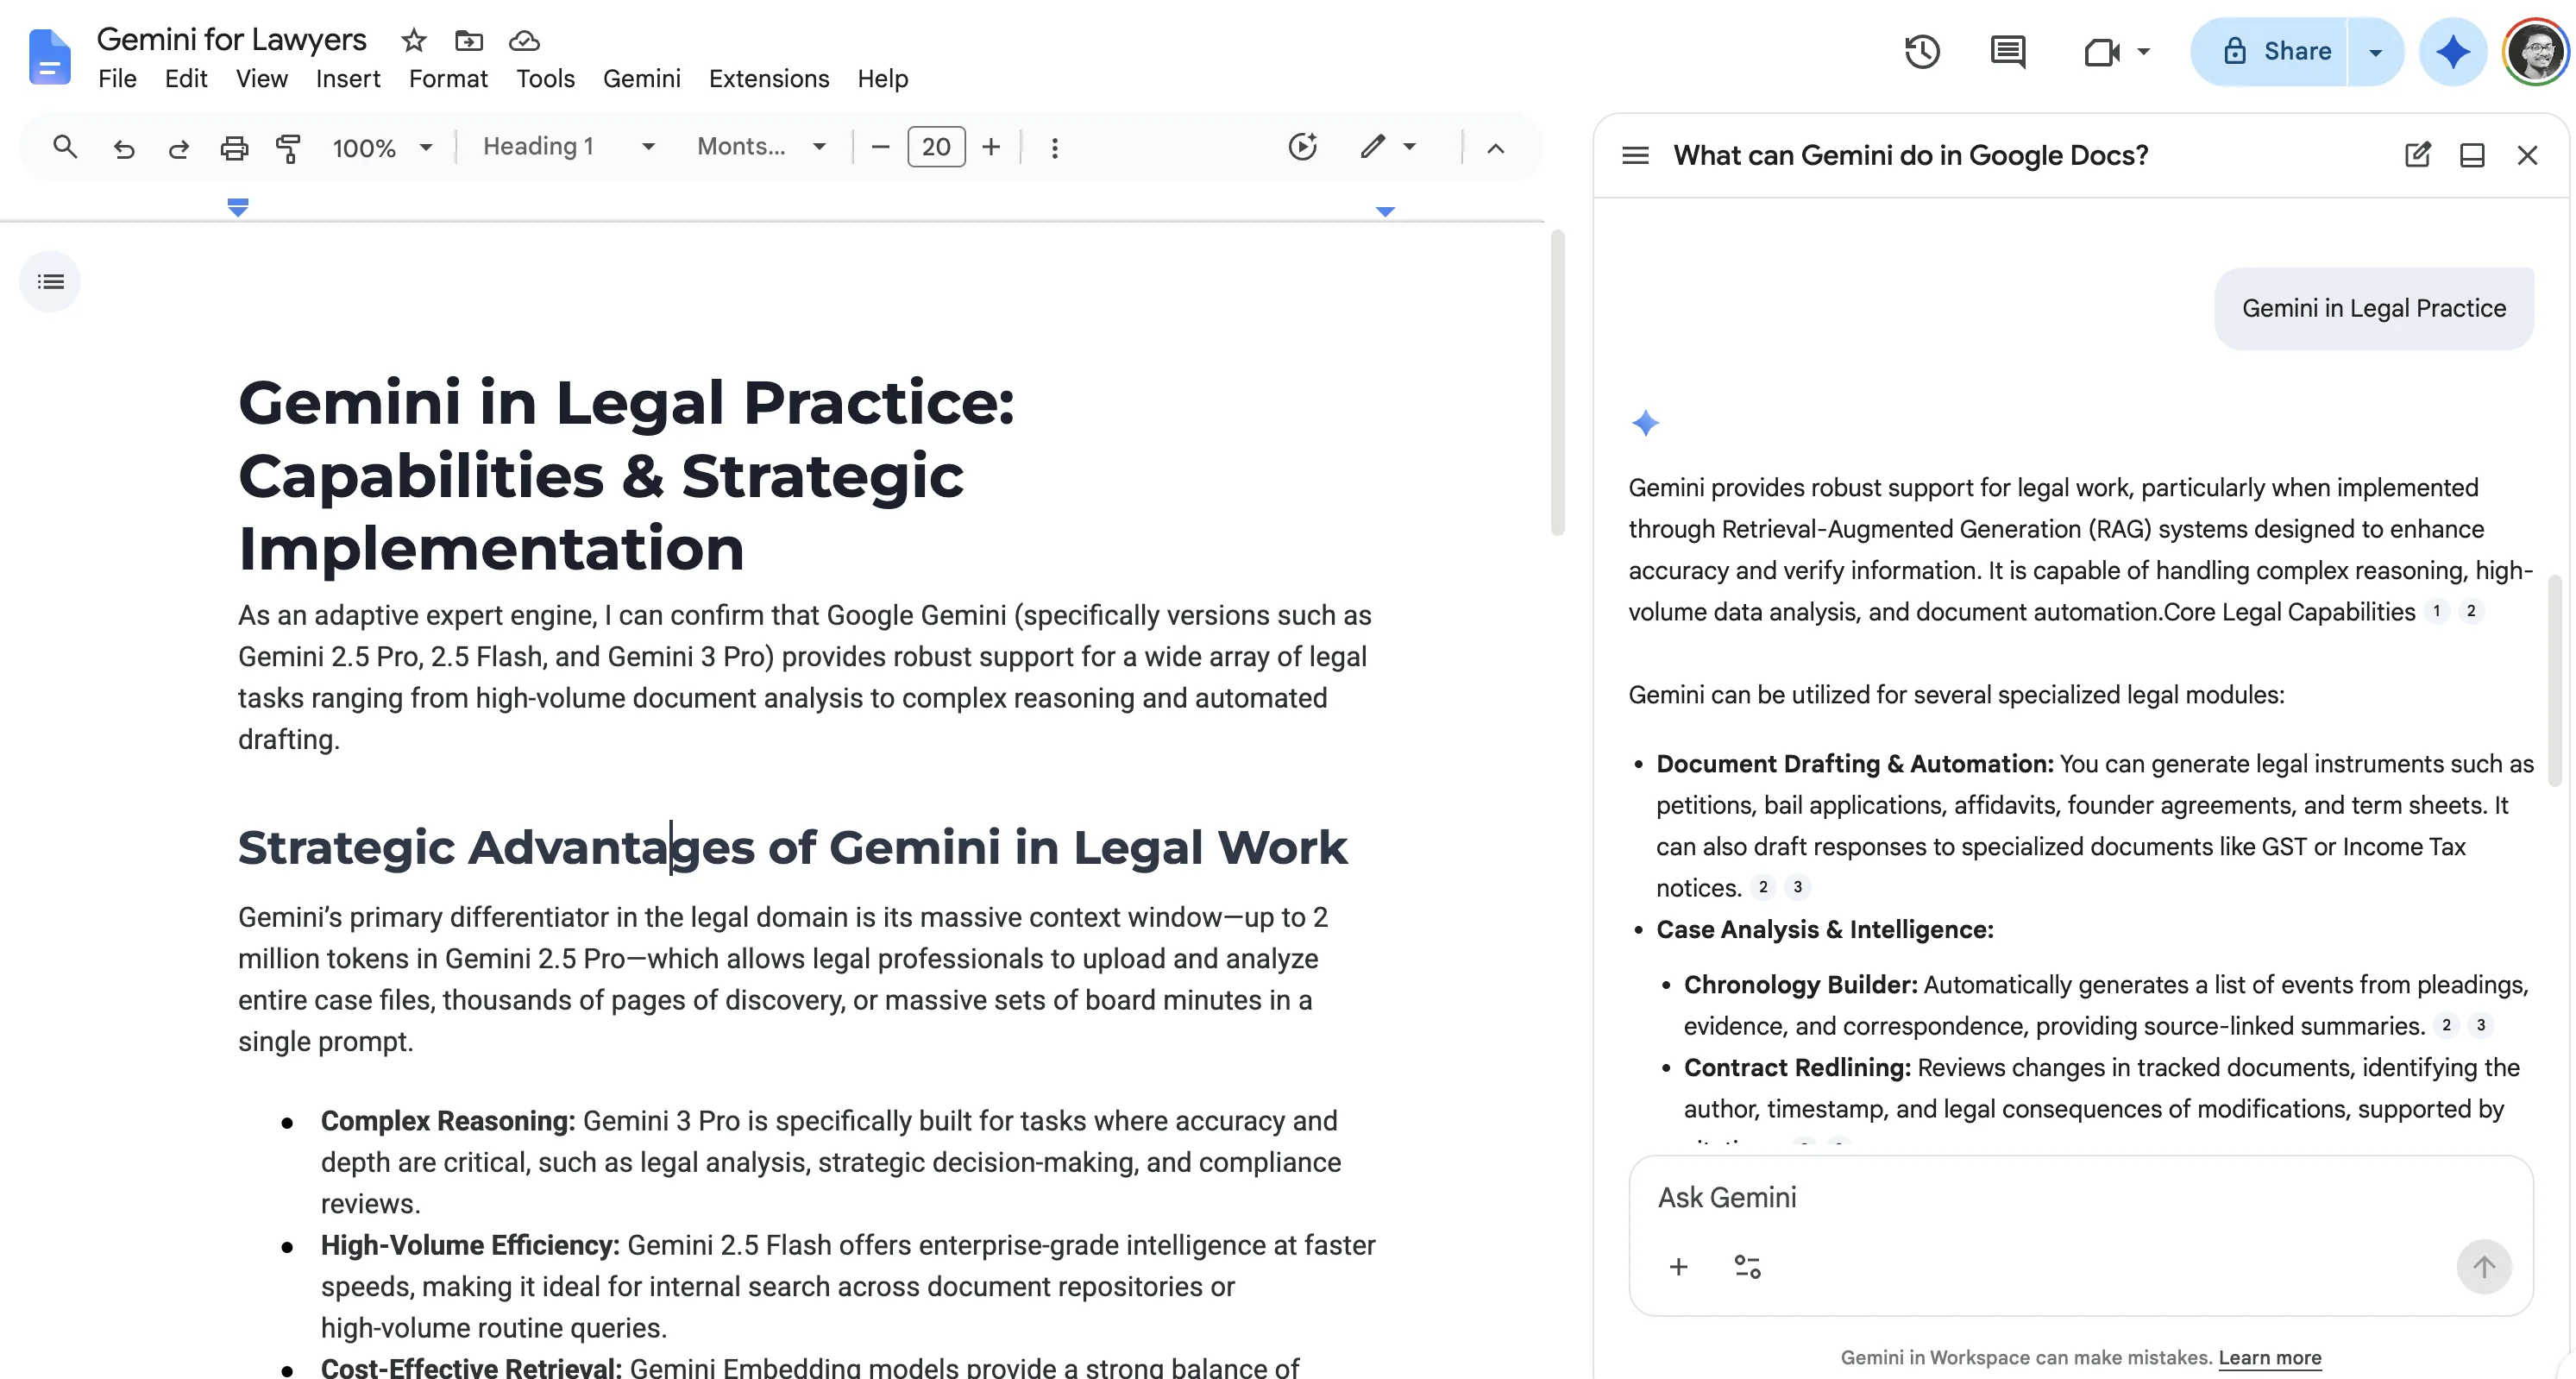Open the Montserrat font dropdown

point(762,147)
